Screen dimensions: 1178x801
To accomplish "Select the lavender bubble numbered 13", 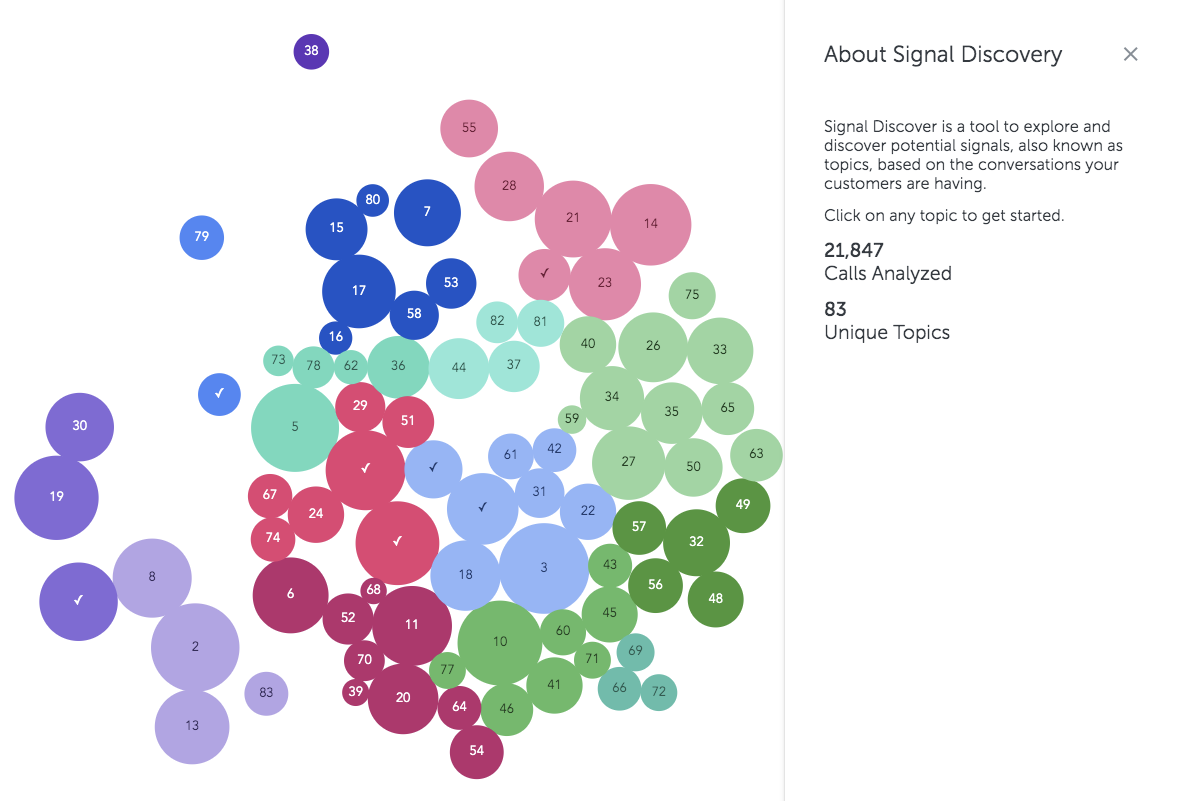I will pos(192,727).
